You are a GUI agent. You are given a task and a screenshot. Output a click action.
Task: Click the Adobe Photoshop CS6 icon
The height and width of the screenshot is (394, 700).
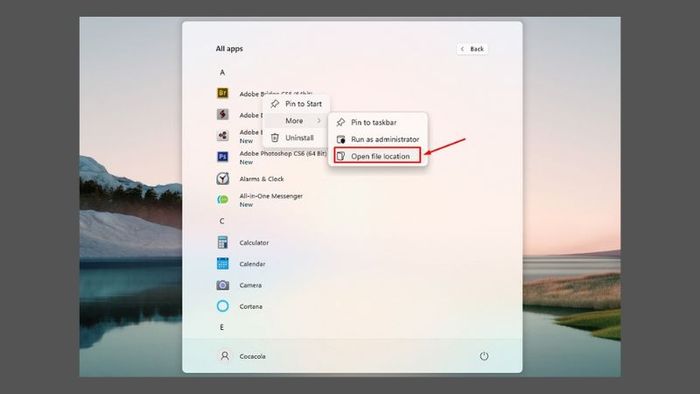pyautogui.click(x=222, y=157)
